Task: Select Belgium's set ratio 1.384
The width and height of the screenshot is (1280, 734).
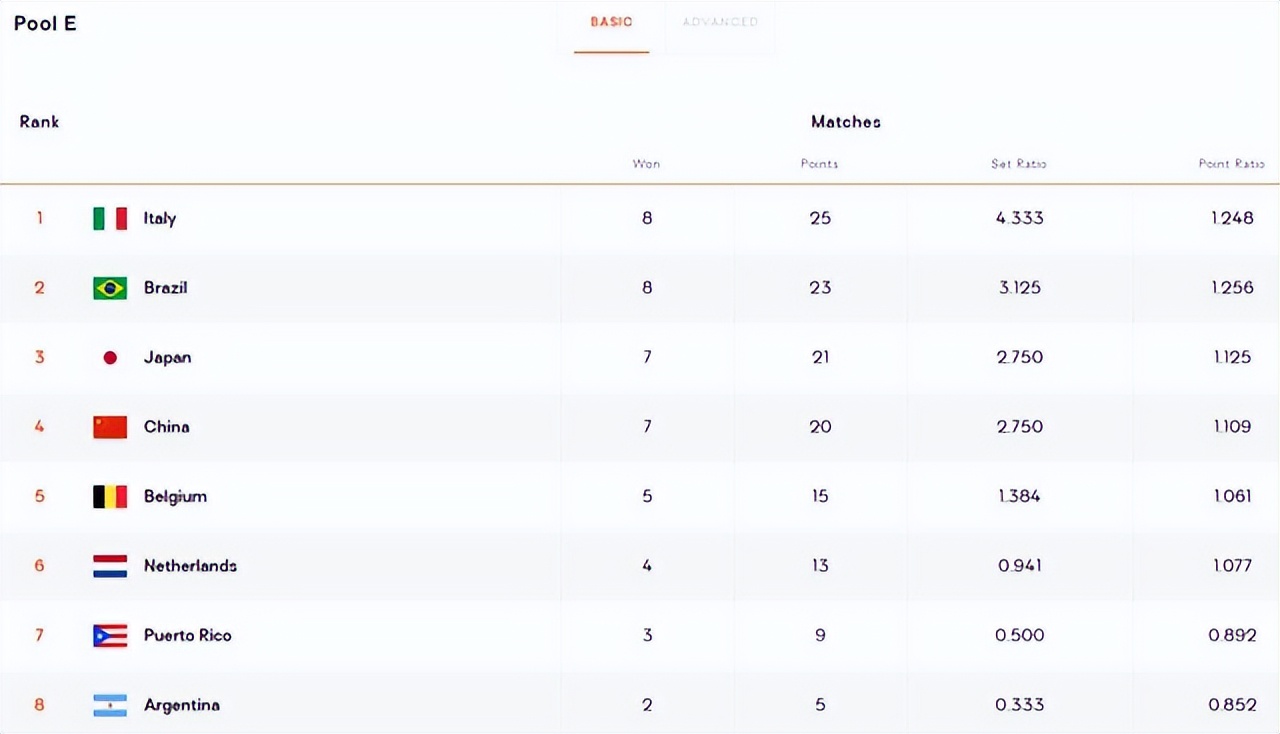Action: 1019,496
